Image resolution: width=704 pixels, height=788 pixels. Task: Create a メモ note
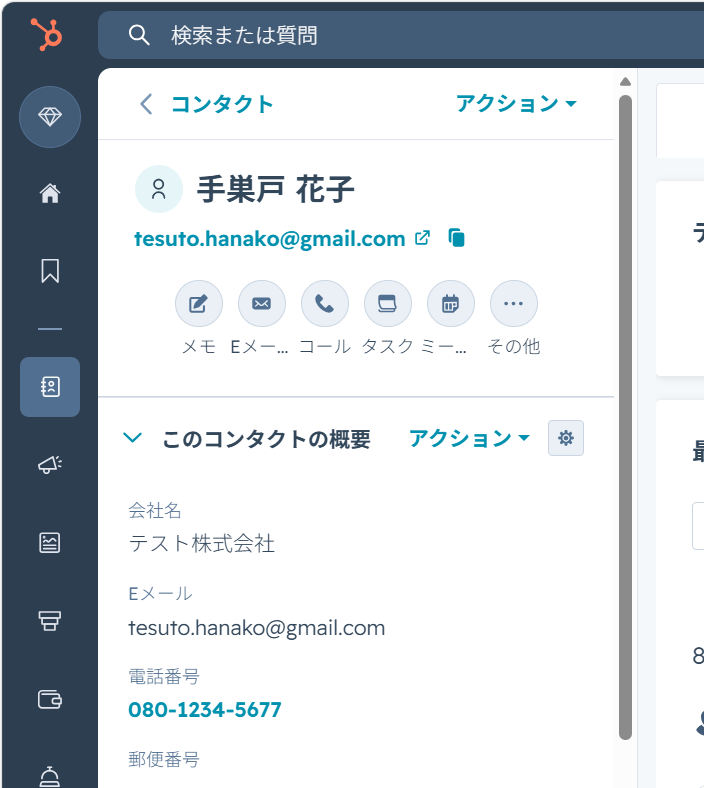[198, 304]
